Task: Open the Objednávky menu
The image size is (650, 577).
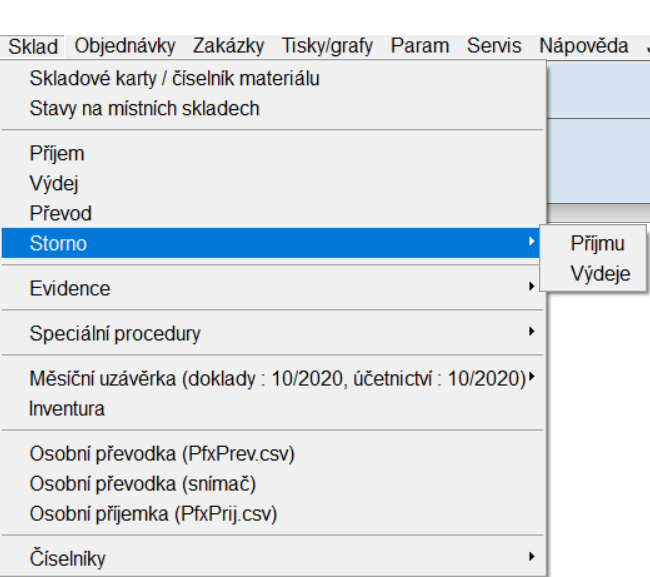Action: [125, 46]
